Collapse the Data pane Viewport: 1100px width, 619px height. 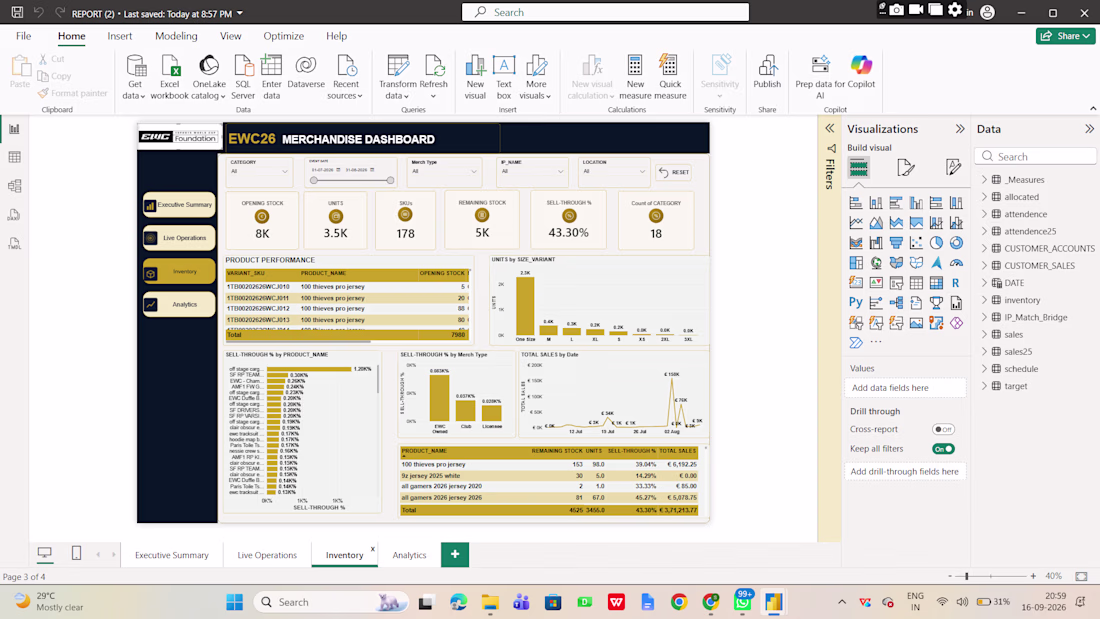coord(1089,129)
